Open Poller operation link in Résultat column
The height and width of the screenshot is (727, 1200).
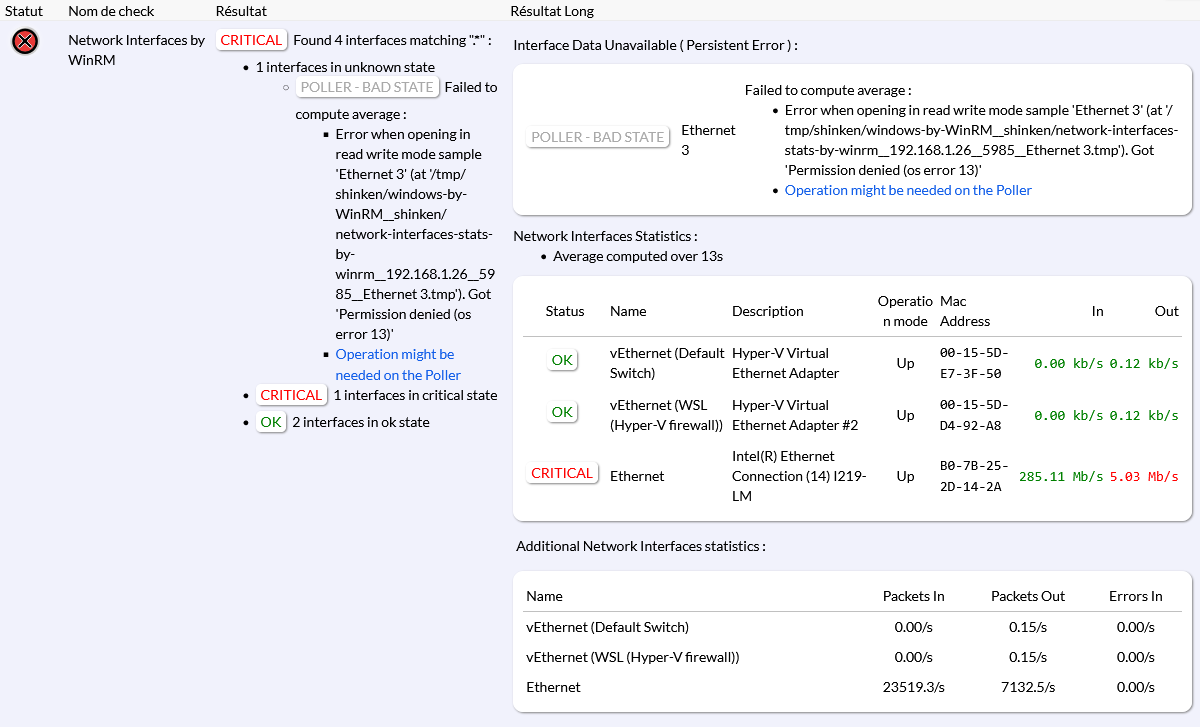coord(397,365)
